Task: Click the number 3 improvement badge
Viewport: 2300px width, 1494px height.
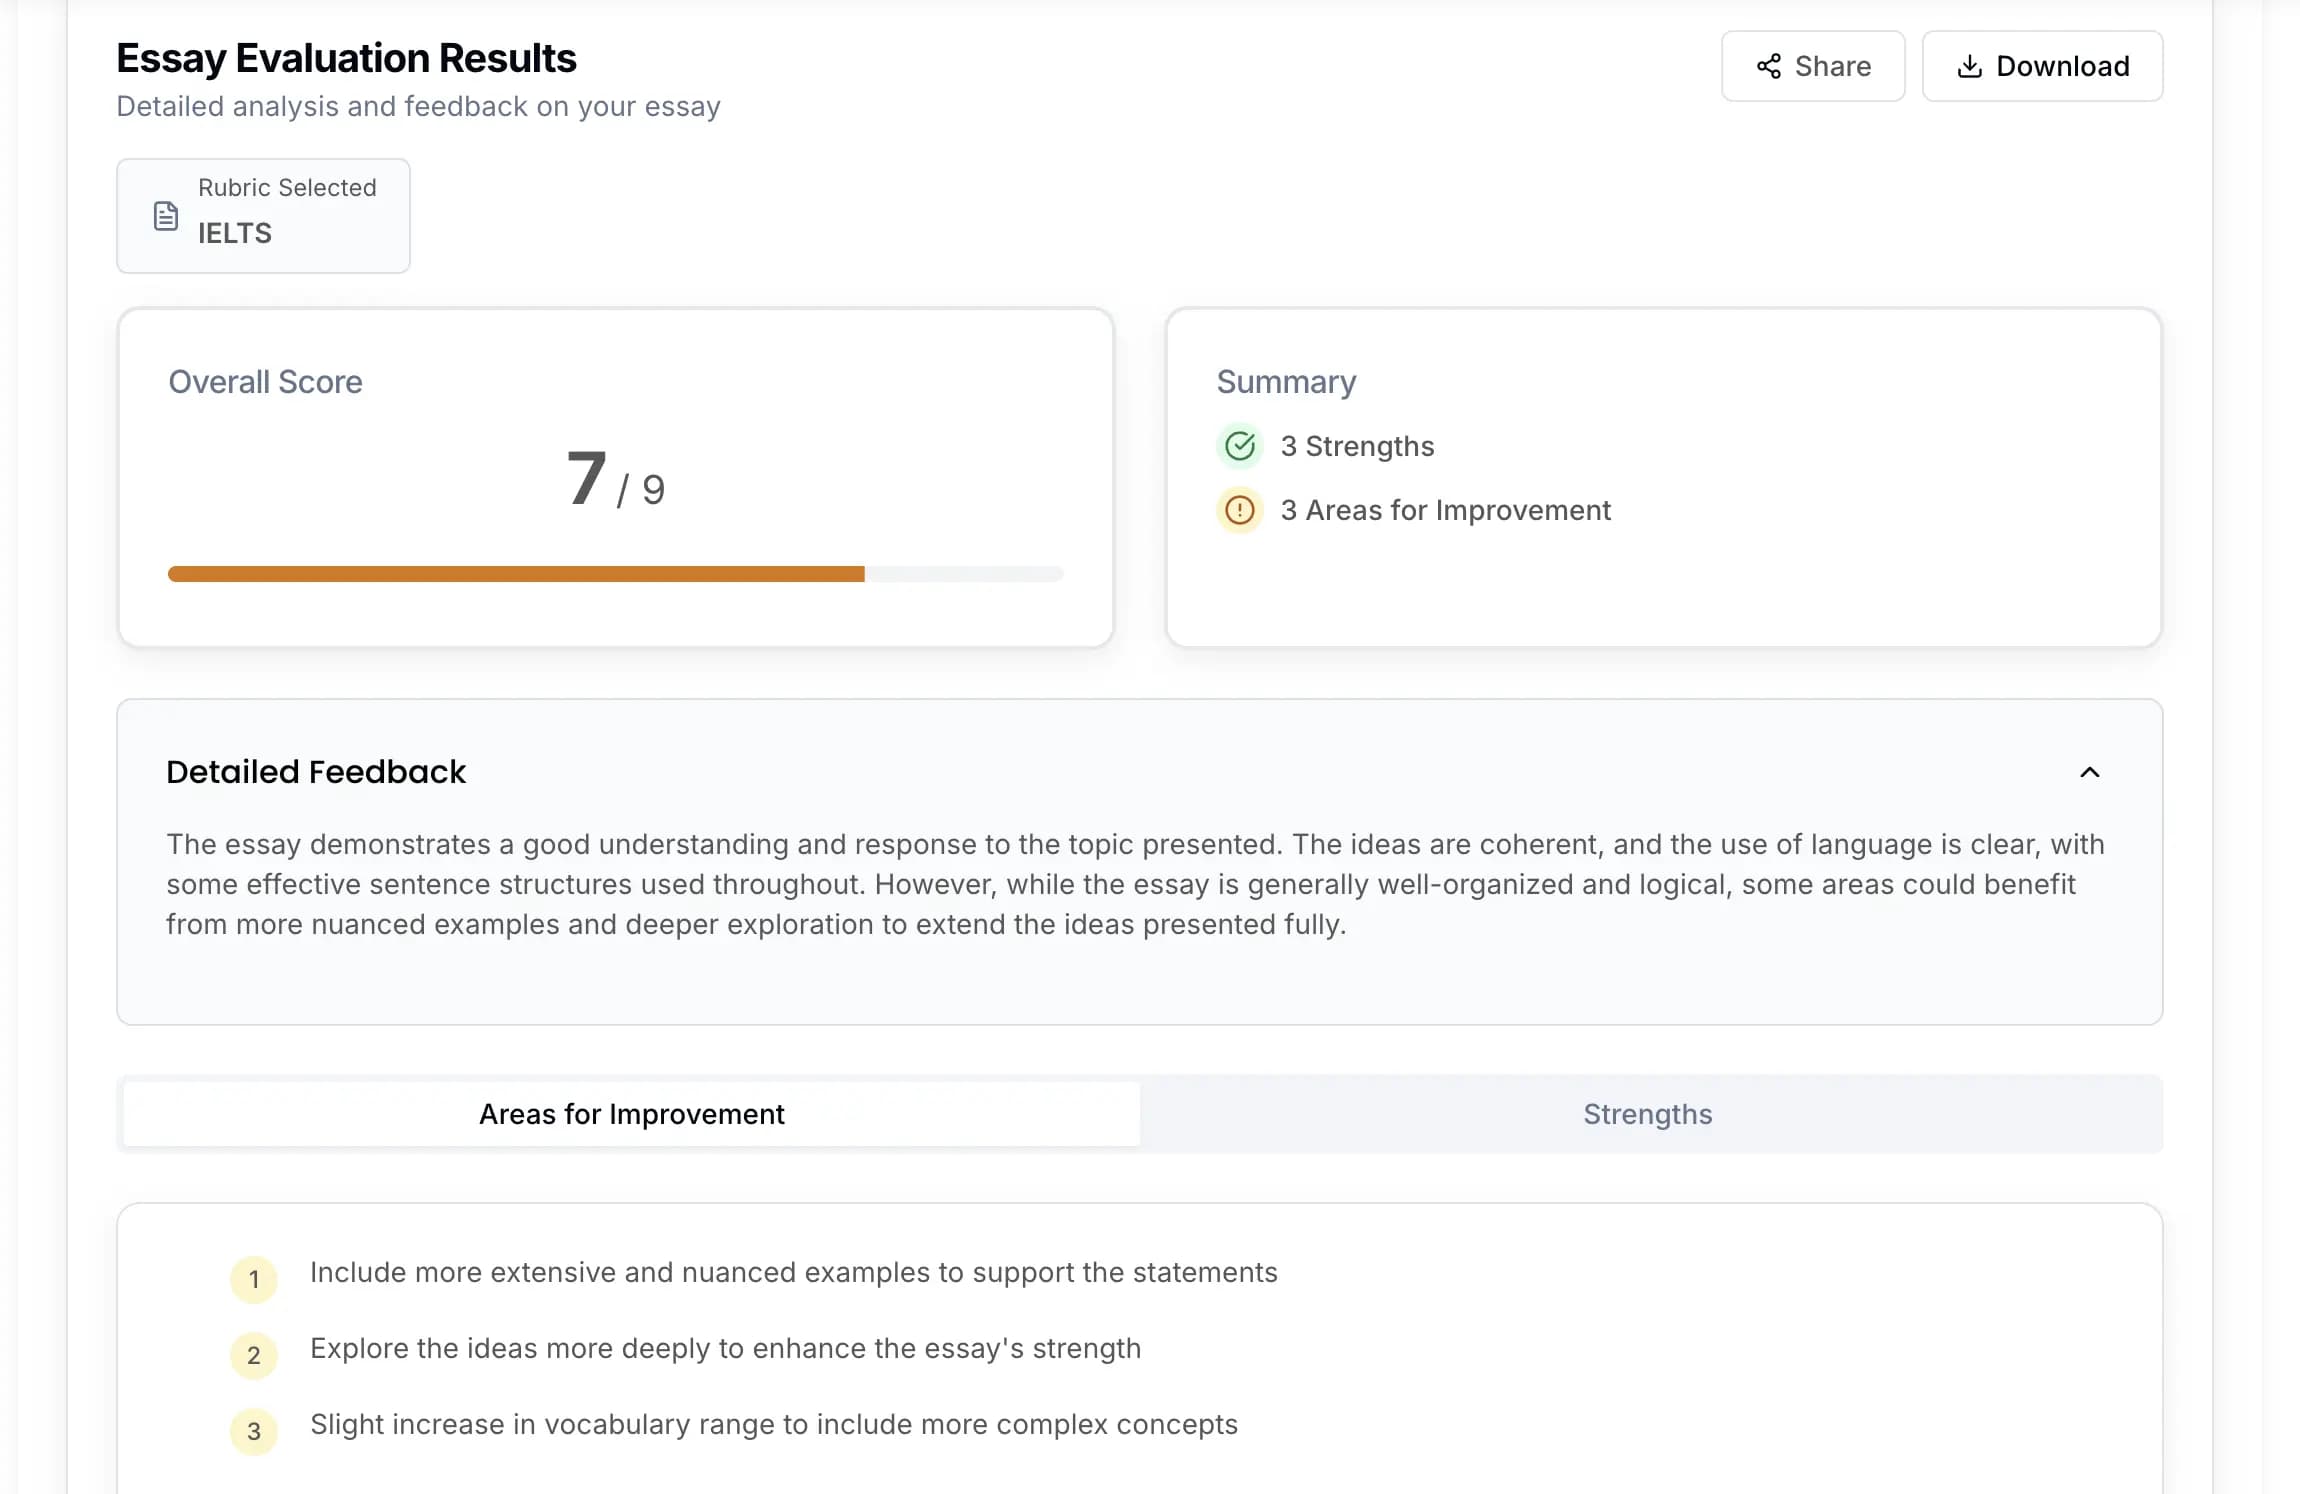Action: tap(254, 1431)
